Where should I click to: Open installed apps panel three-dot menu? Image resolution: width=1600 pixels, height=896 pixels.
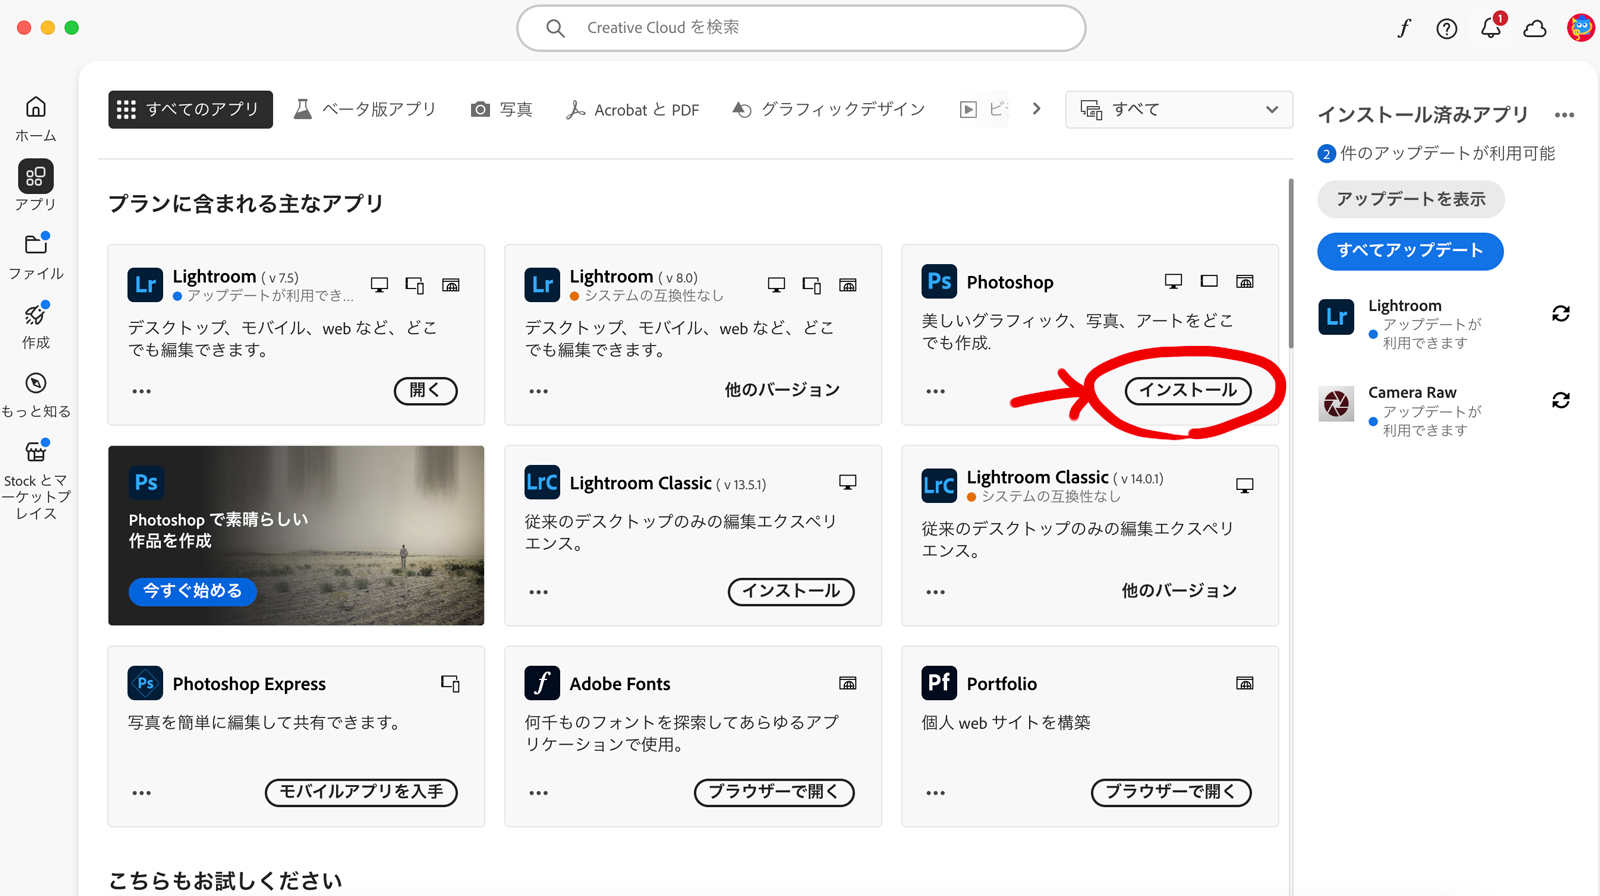[x=1565, y=115]
